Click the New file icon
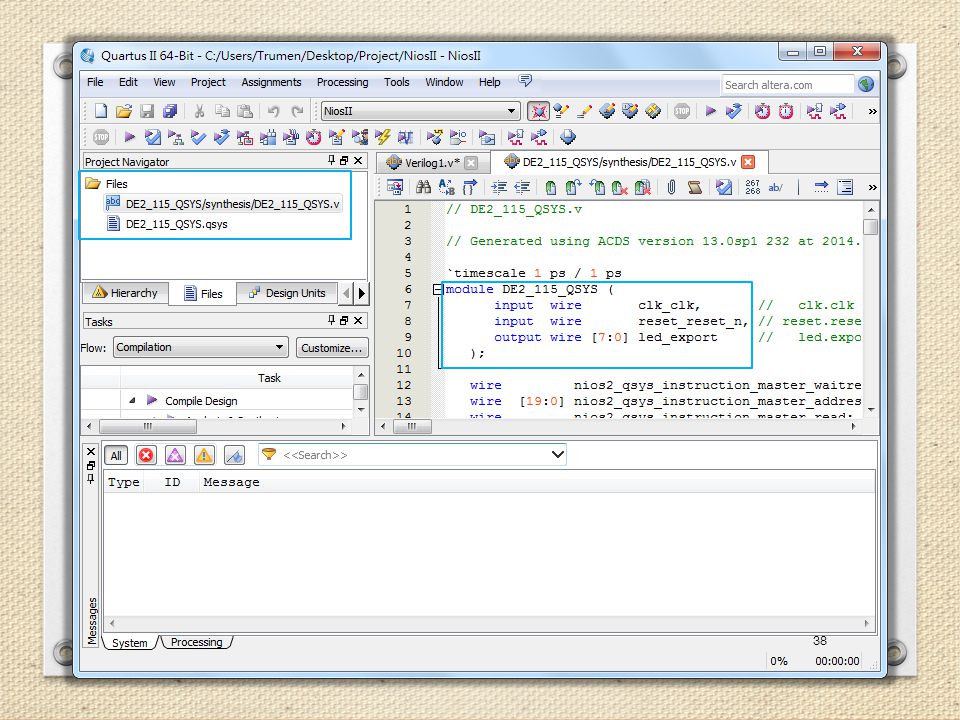 pyautogui.click(x=101, y=111)
